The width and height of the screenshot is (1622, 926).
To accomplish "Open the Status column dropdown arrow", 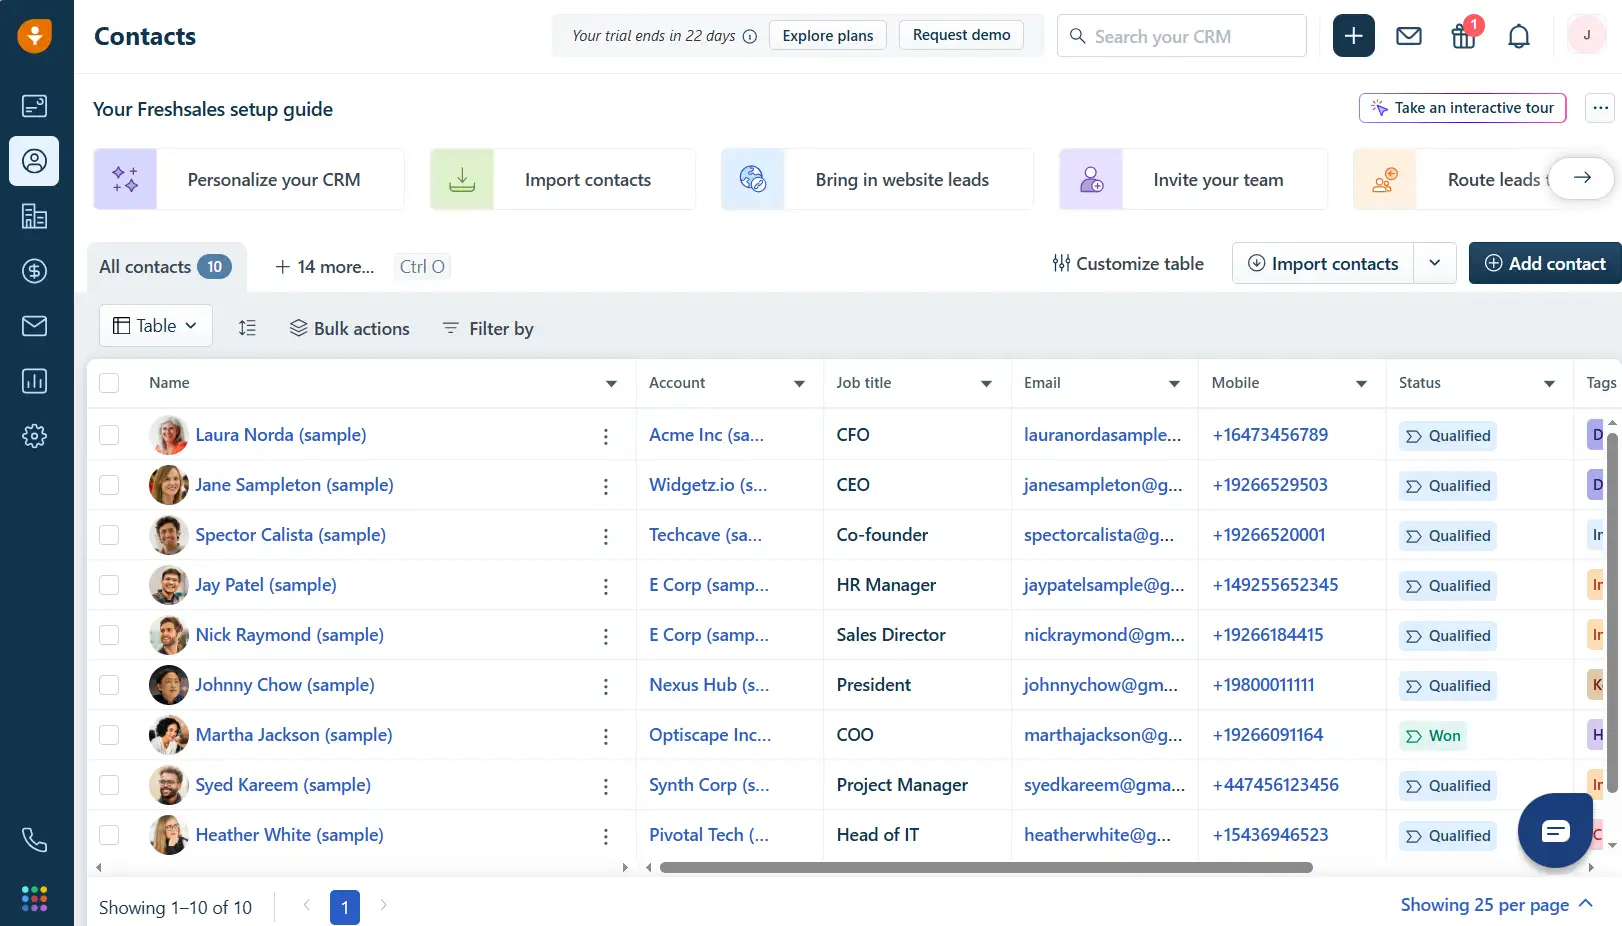I will [x=1549, y=384].
